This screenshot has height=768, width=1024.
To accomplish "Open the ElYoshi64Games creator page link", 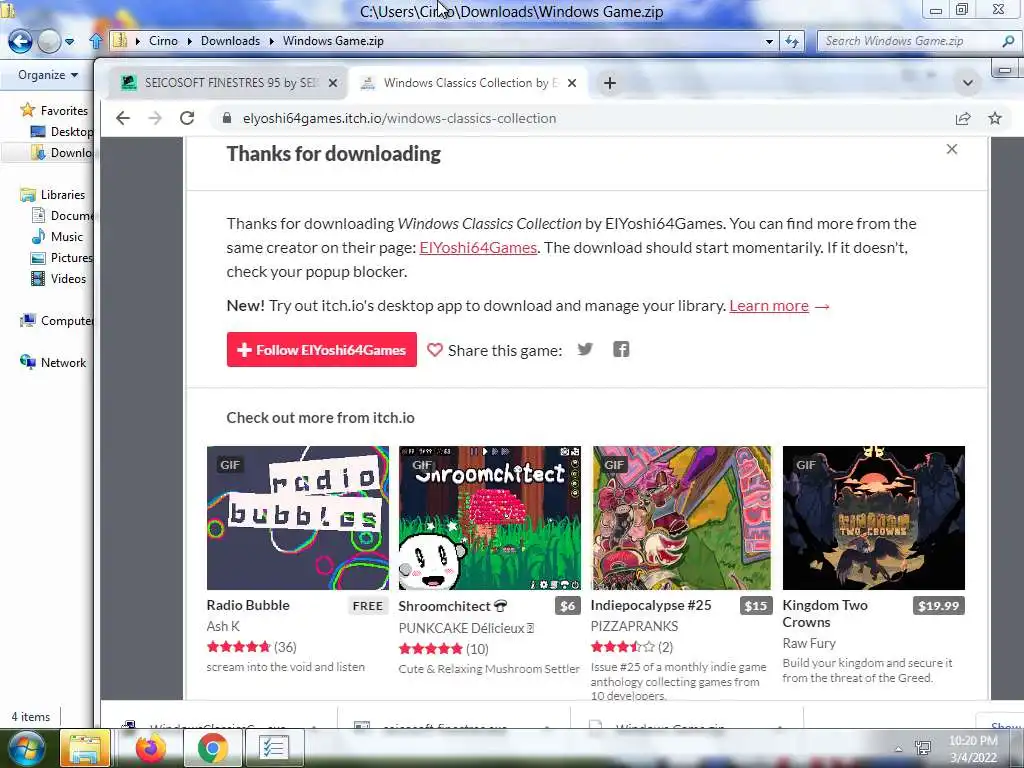I will (478, 248).
